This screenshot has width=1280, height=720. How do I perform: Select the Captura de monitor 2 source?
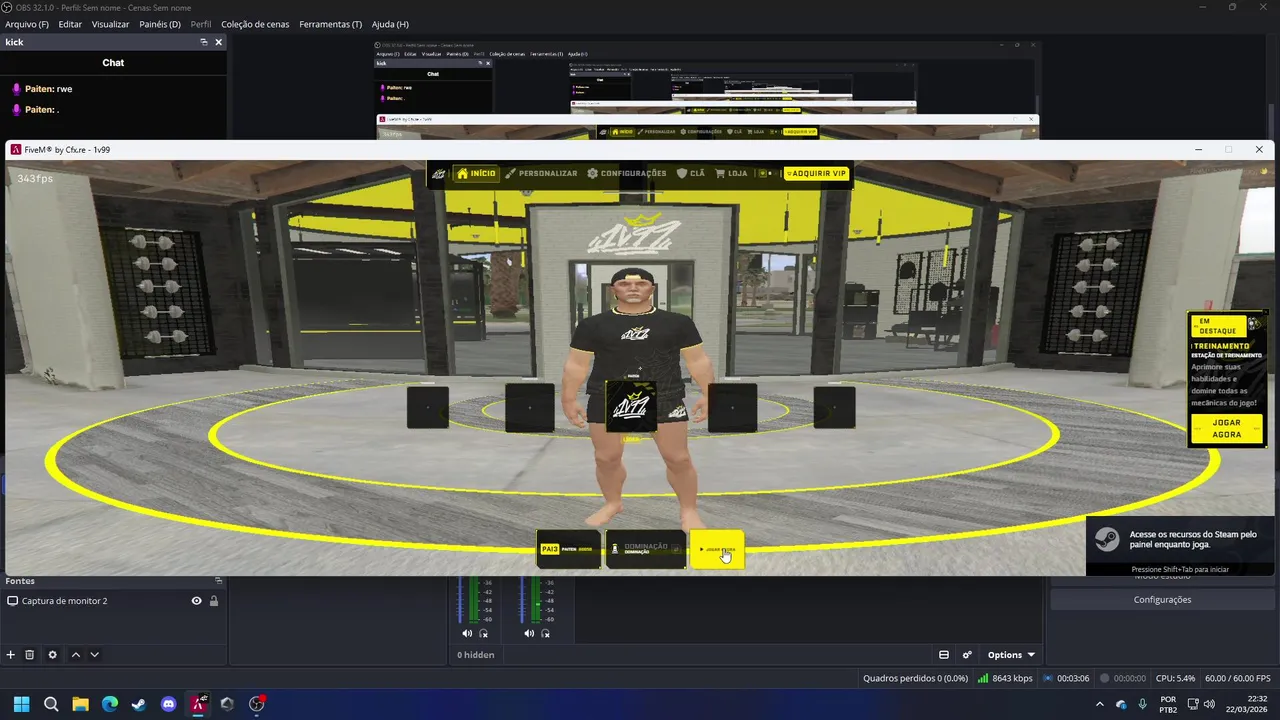coord(113,601)
